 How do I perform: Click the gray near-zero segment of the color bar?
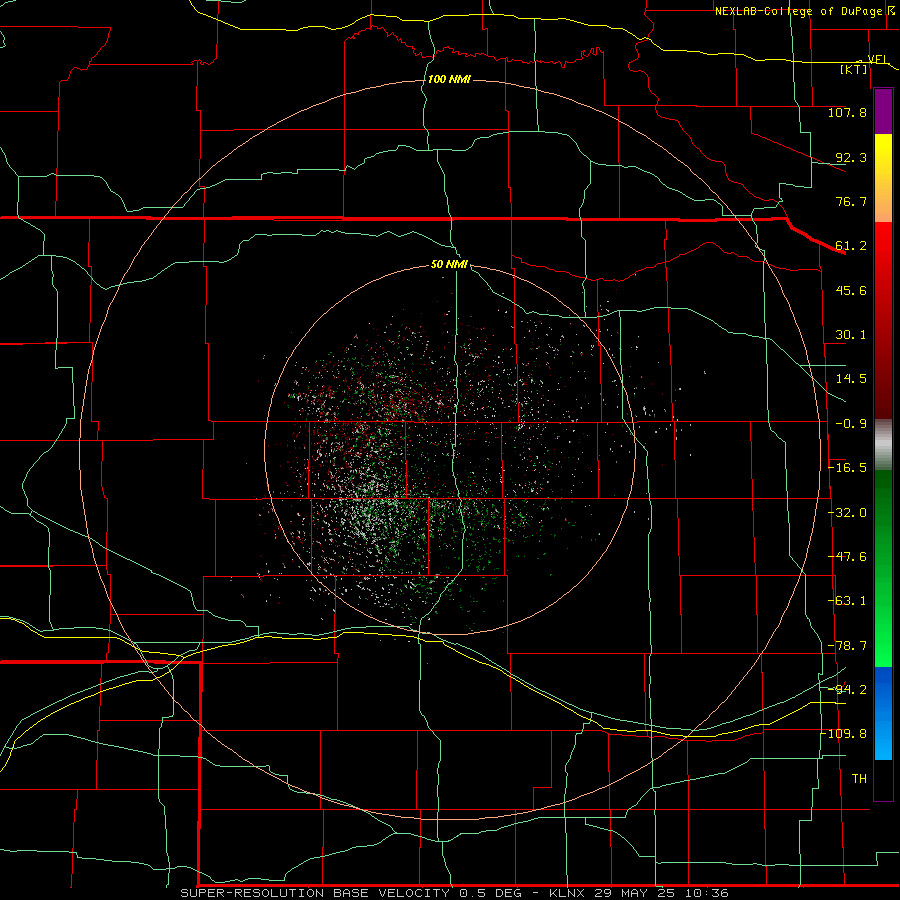pos(883,445)
